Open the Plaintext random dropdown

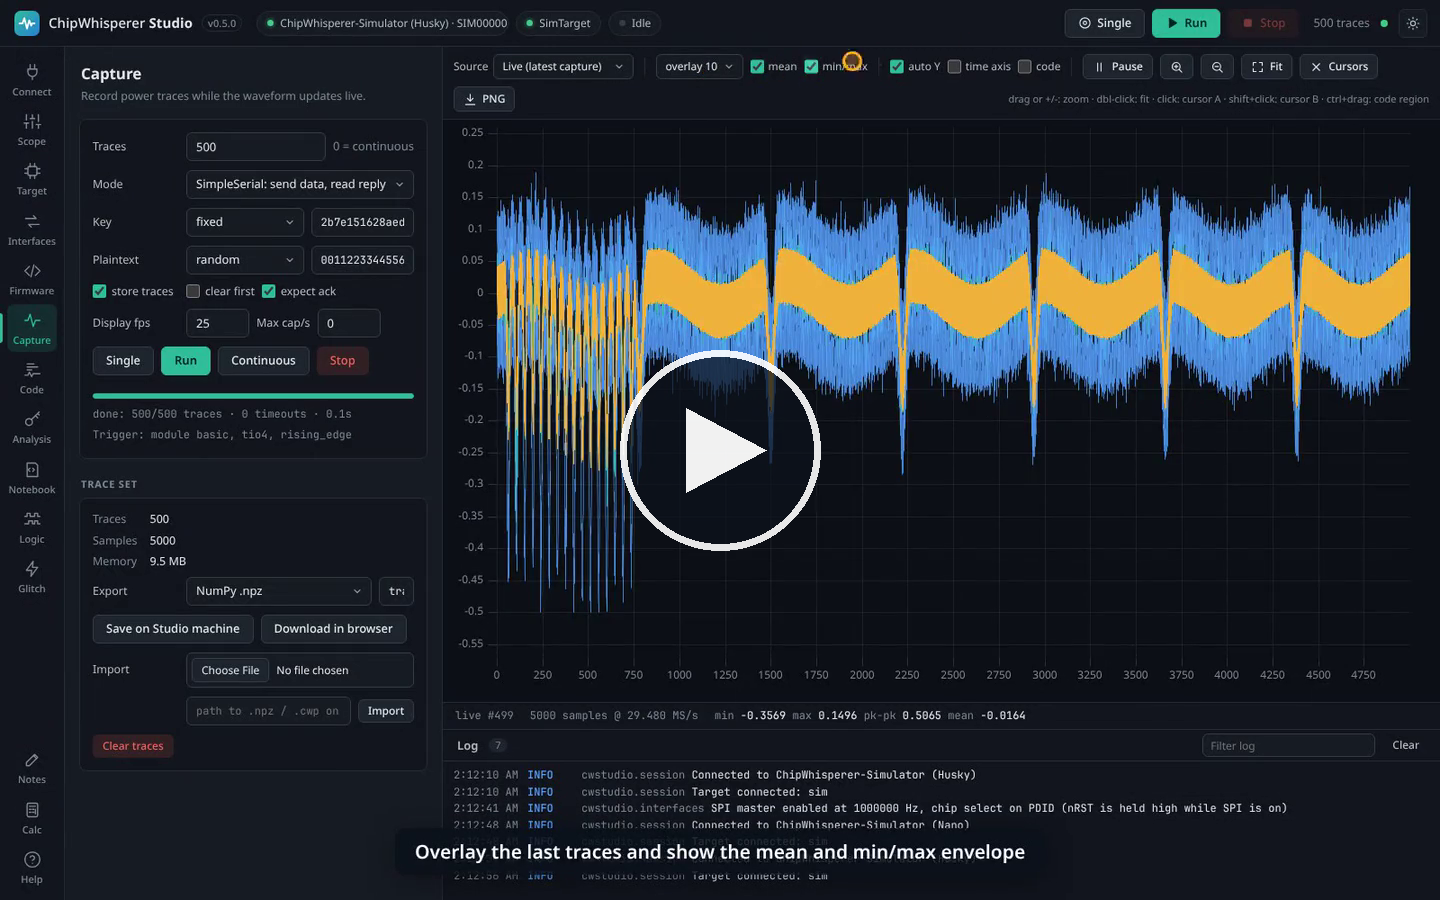[x=245, y=260]
